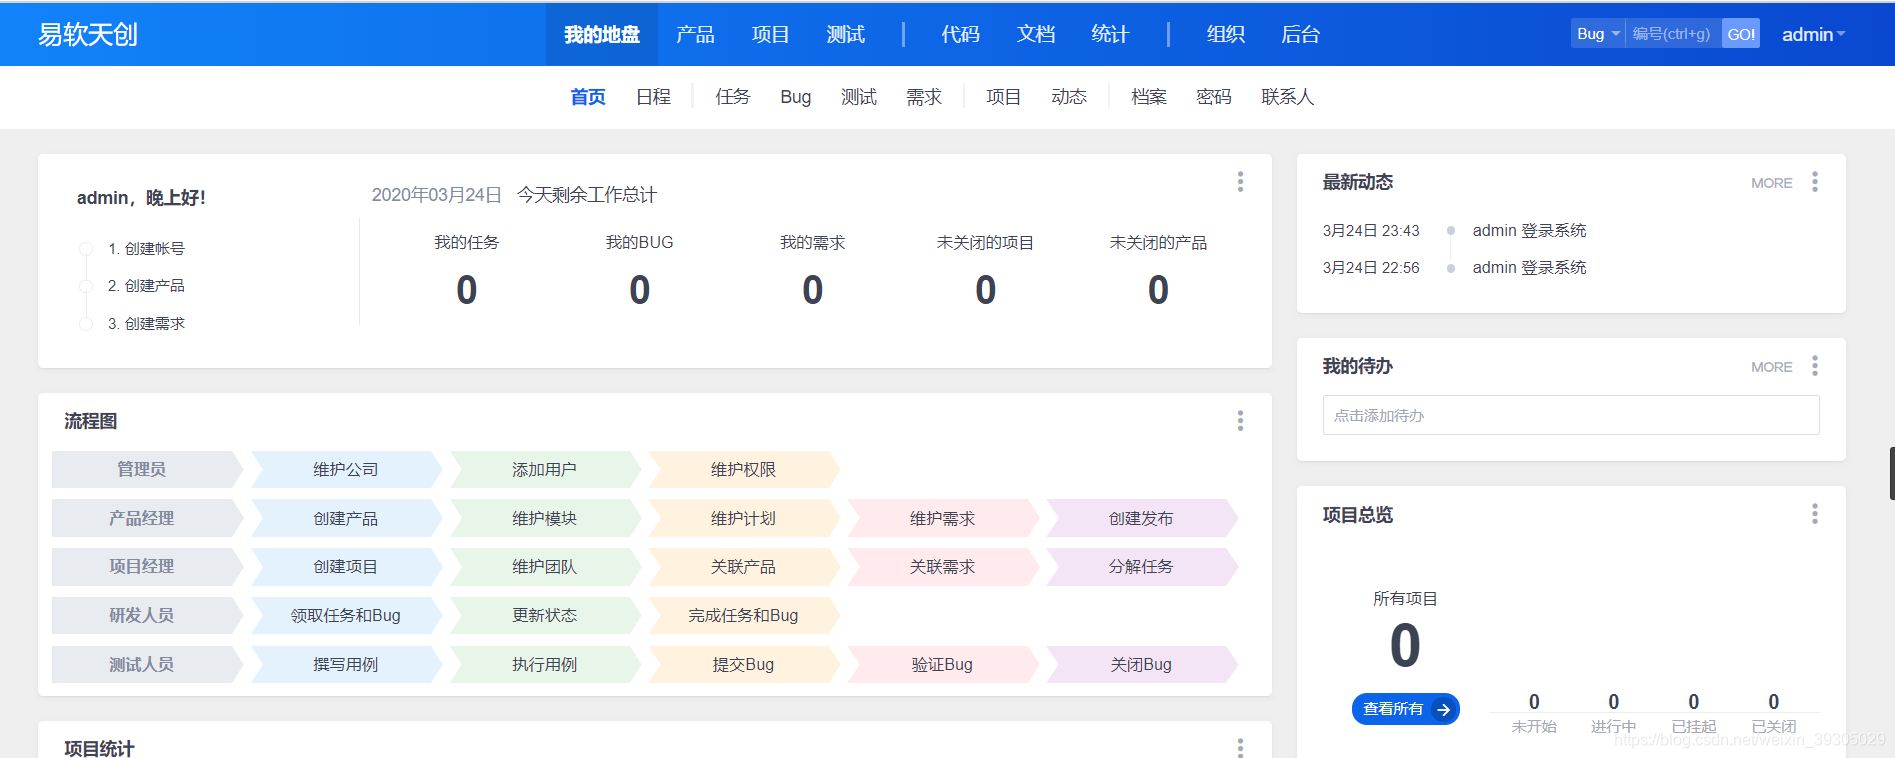Click MORE in 我的待办 panel
The width and height of the screenshot is (1895, 758).
(1771, 367)
